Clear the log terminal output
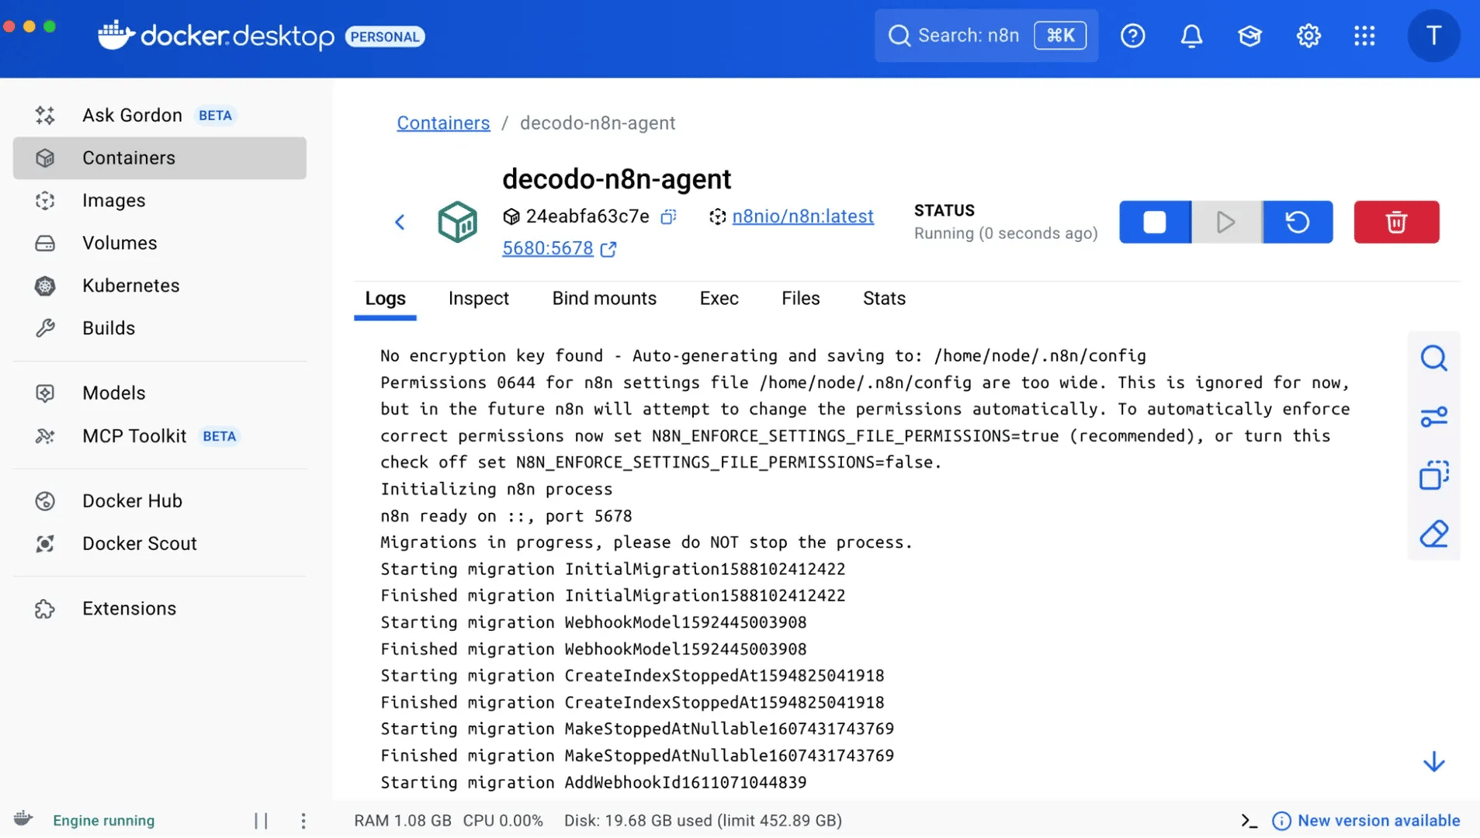Viewport: 1480px width, 838px height. point(1433,534)
